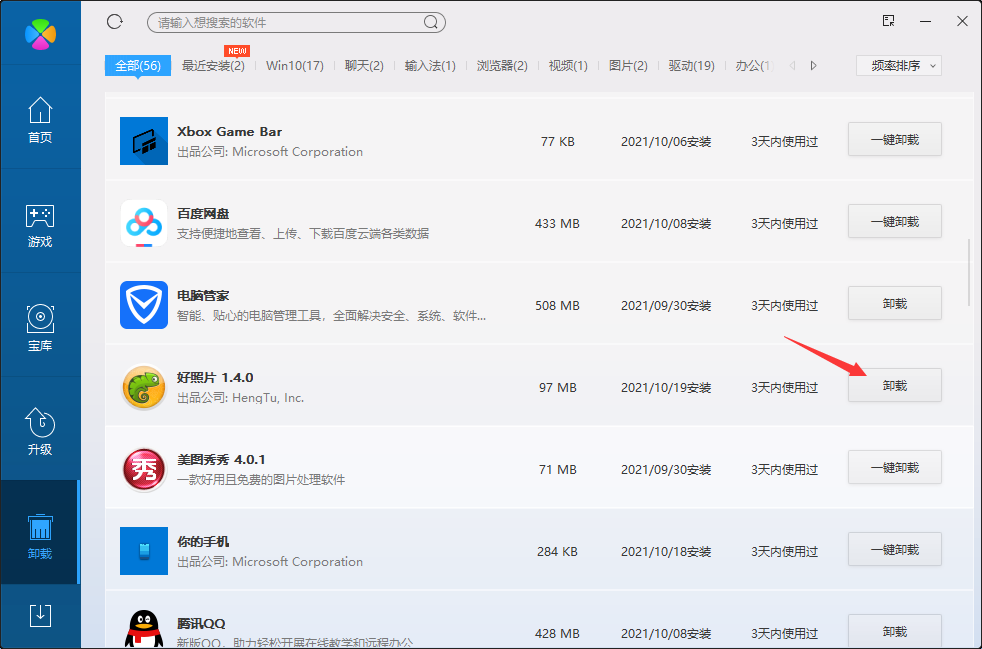Open the 首页 home section
Viewport: 982px width, 649px height.
(40, 120)
